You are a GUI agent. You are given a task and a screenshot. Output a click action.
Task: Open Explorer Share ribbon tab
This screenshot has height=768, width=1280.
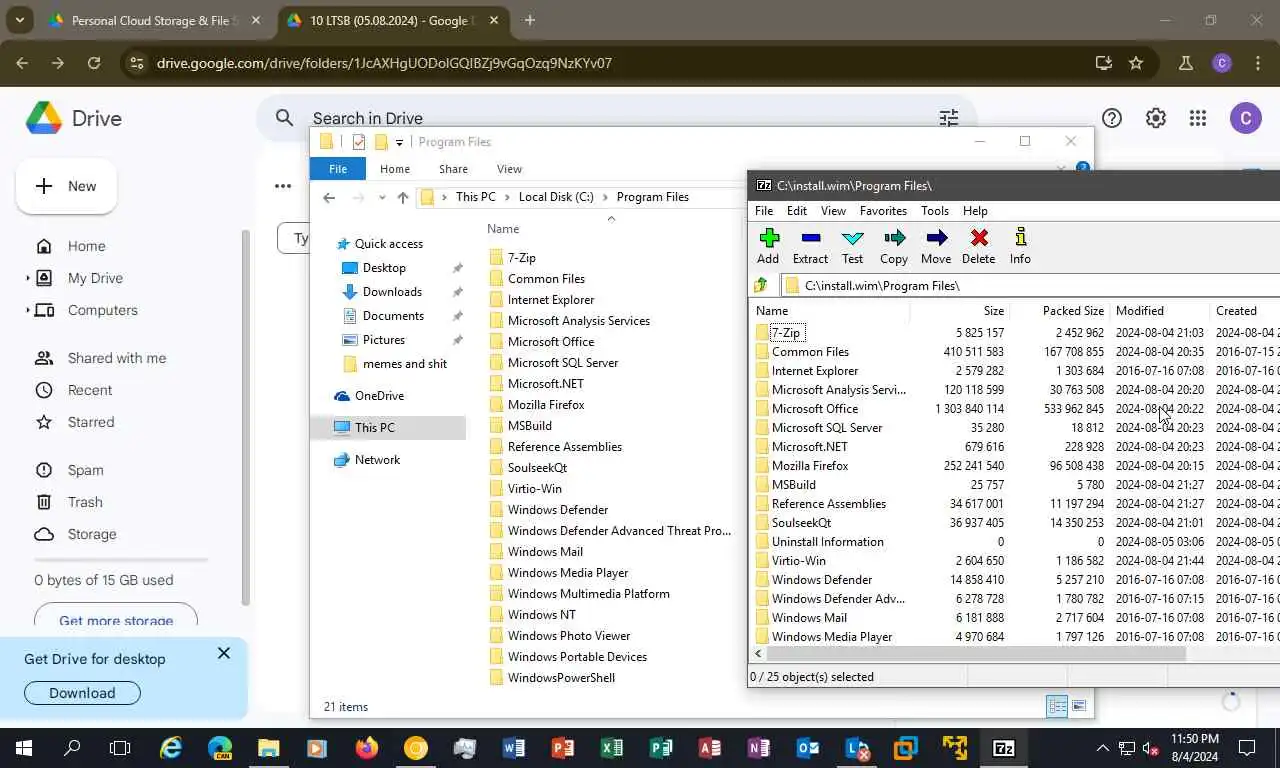[x=453, y=169]
